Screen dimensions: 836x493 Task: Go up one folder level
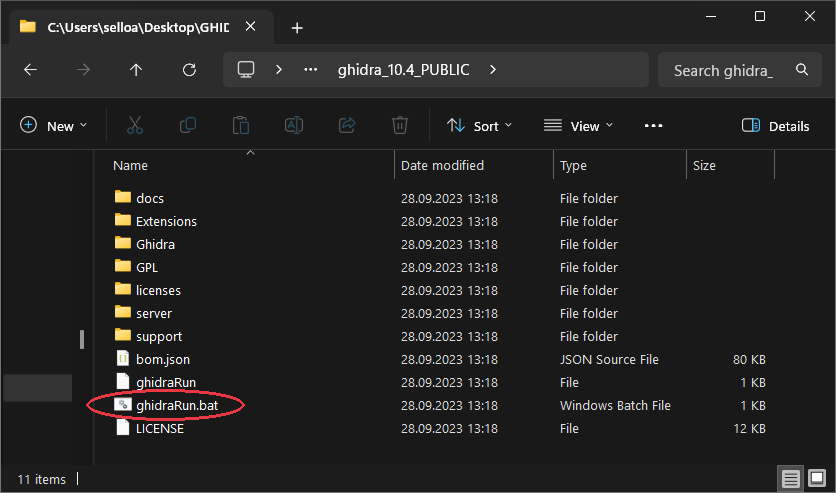point(136,70)
